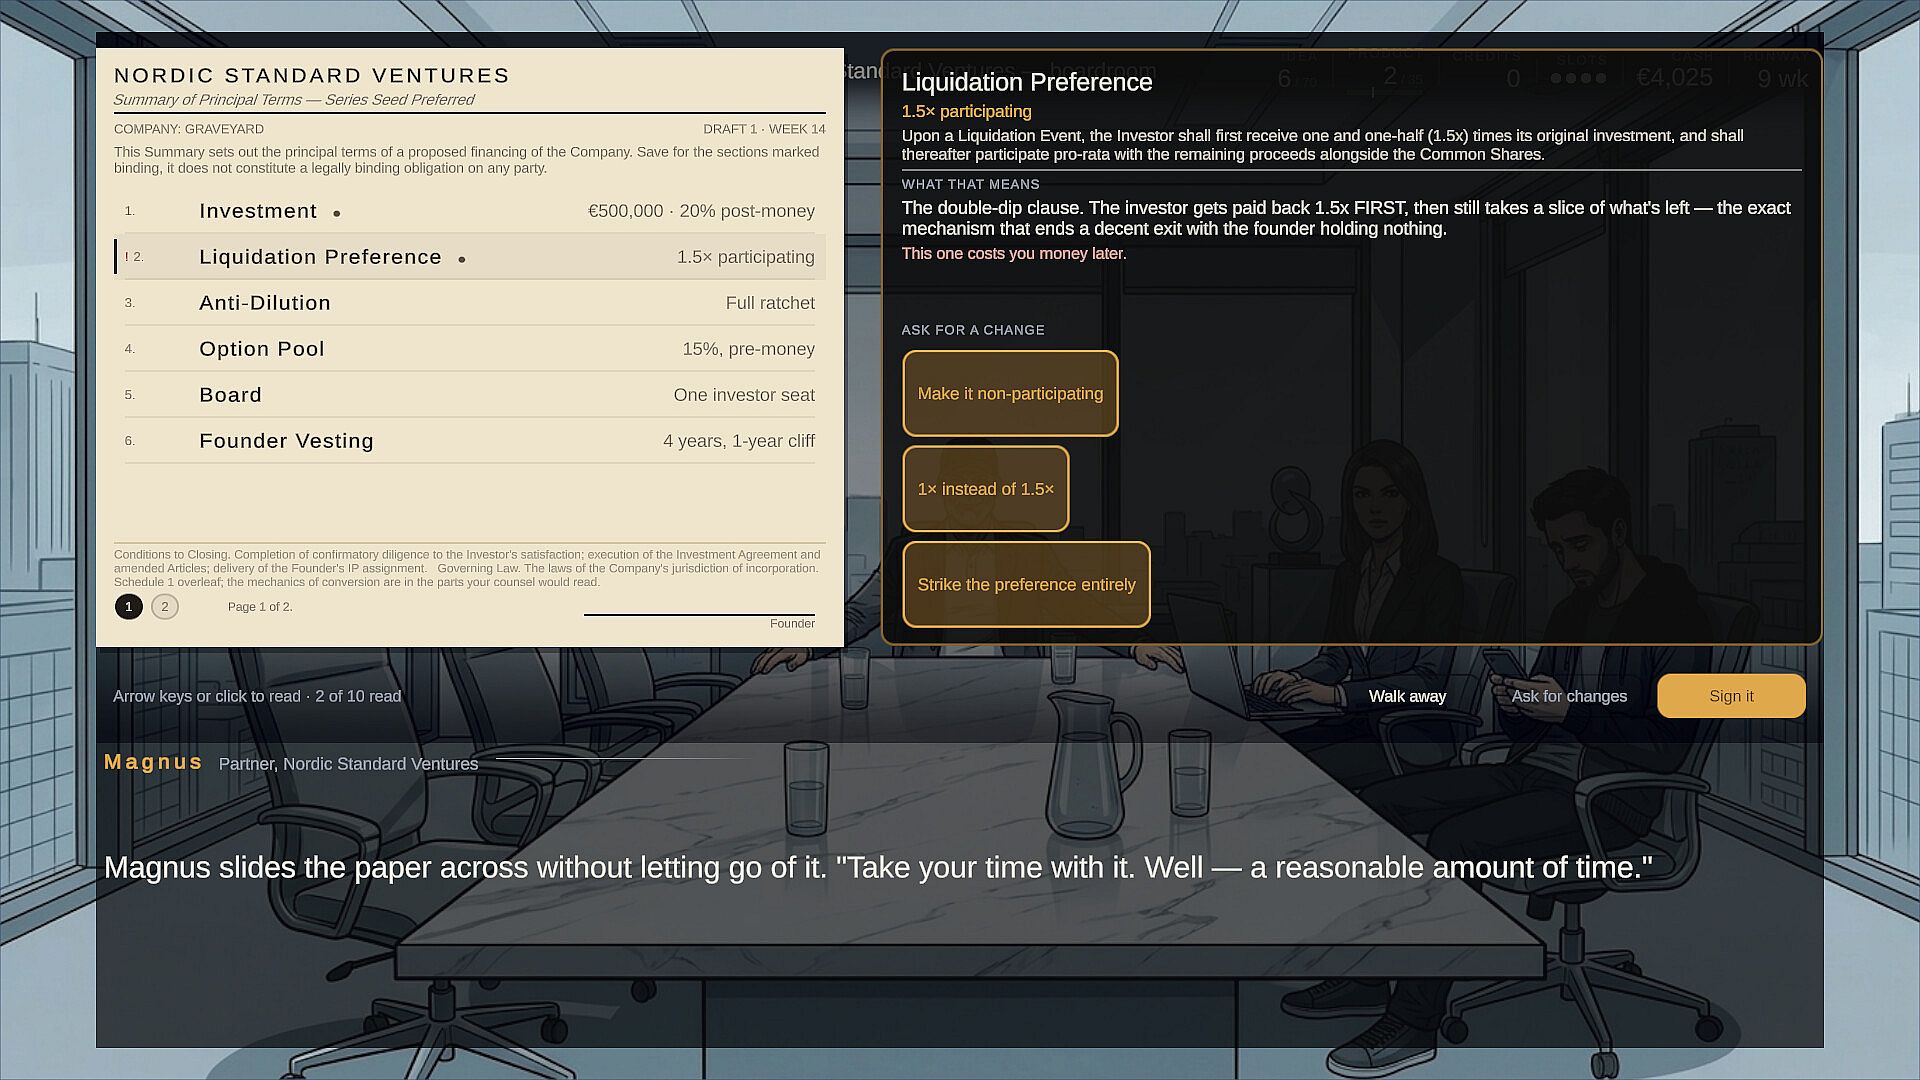Go to term sheet page 2
Viewport: 1920px width, 1080px height.
(x=165, y=607)
